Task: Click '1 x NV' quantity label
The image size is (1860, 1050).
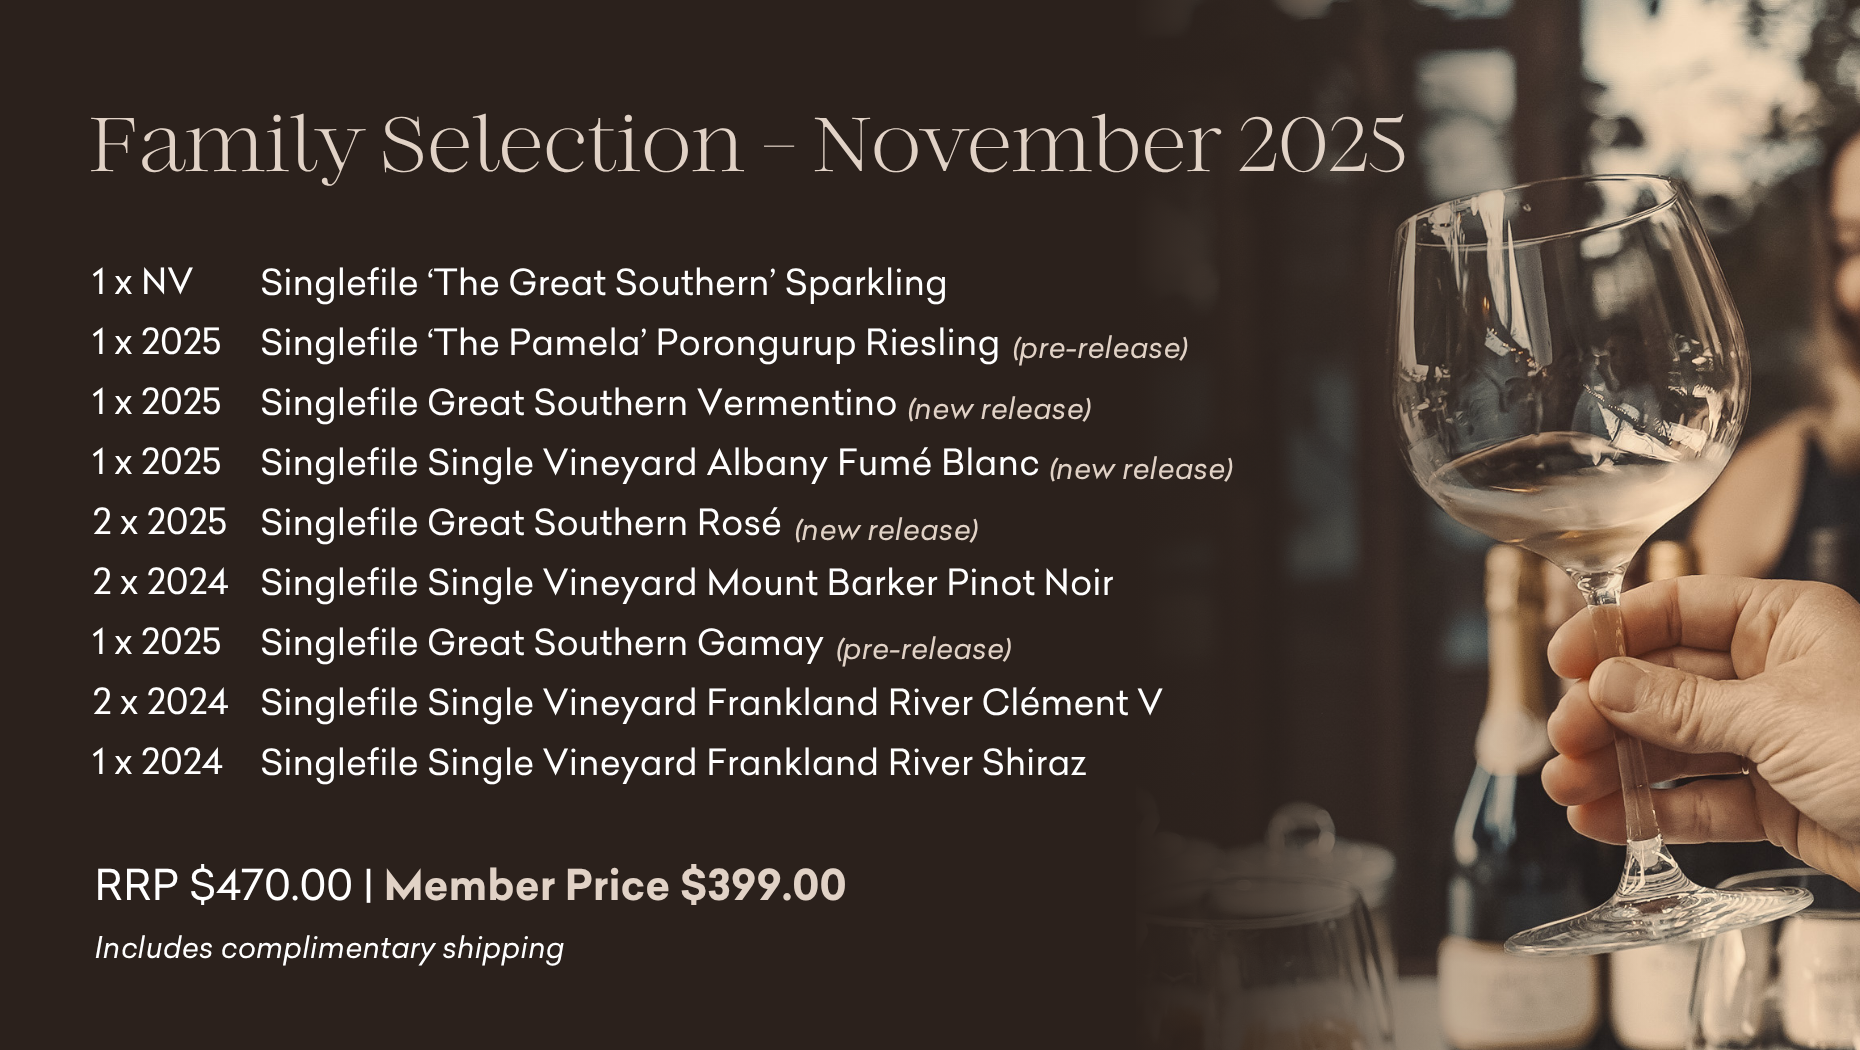Action: click(142, 283)
